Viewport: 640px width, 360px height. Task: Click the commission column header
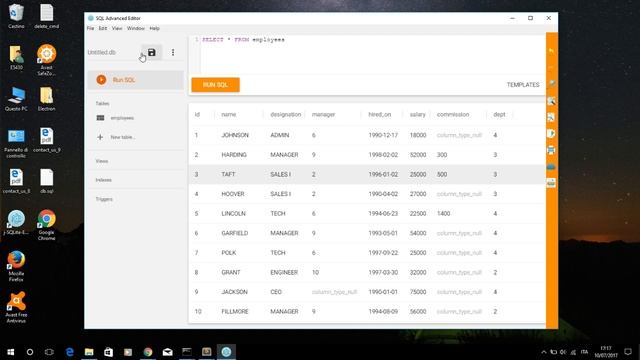pyautogui.click(x=453, y=115)
